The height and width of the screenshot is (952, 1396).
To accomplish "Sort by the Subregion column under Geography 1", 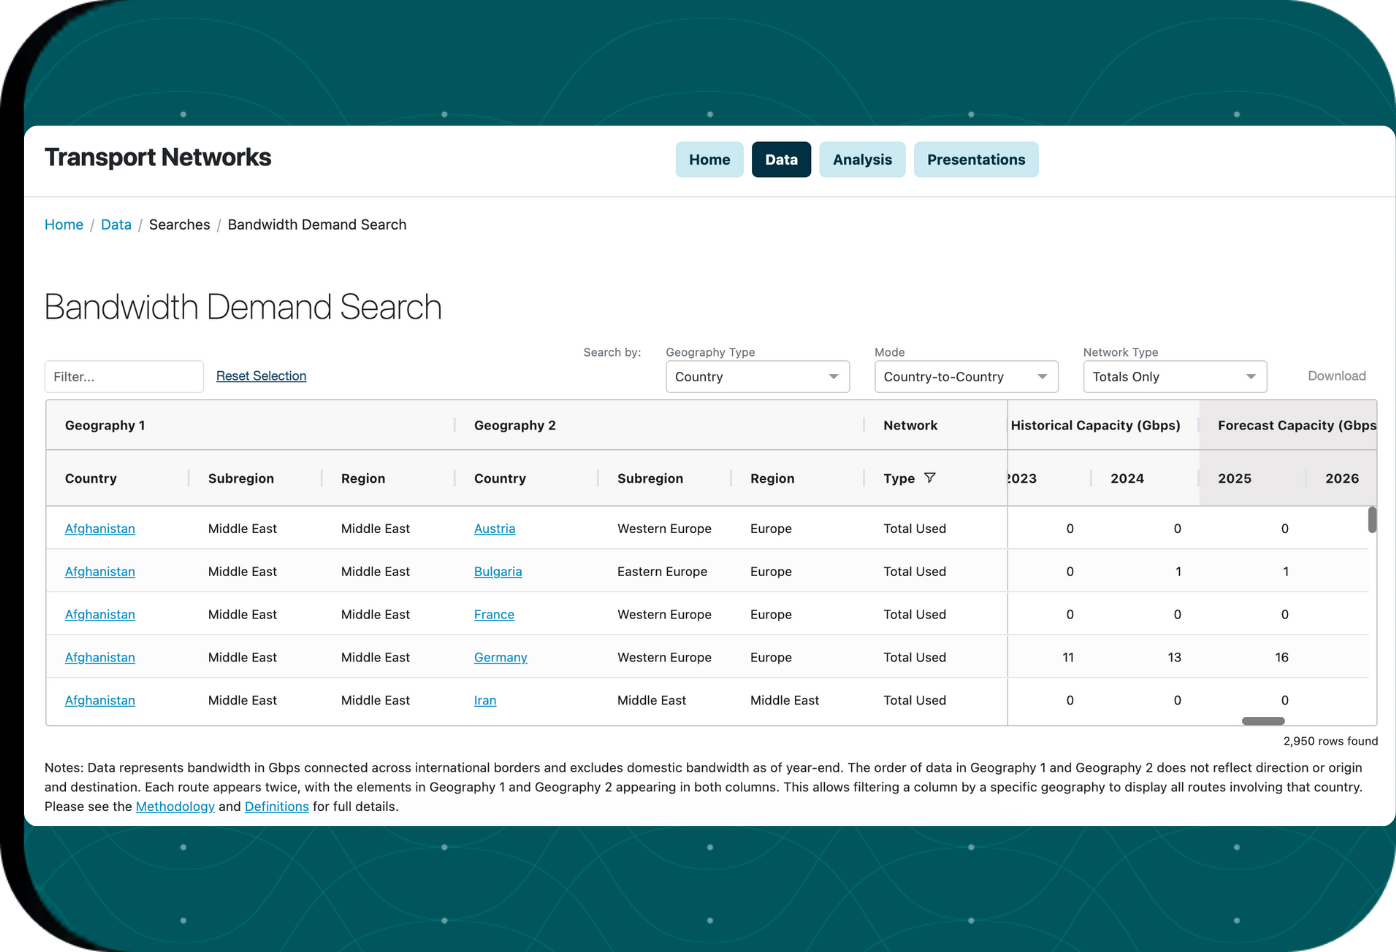I will click(241, 479).
